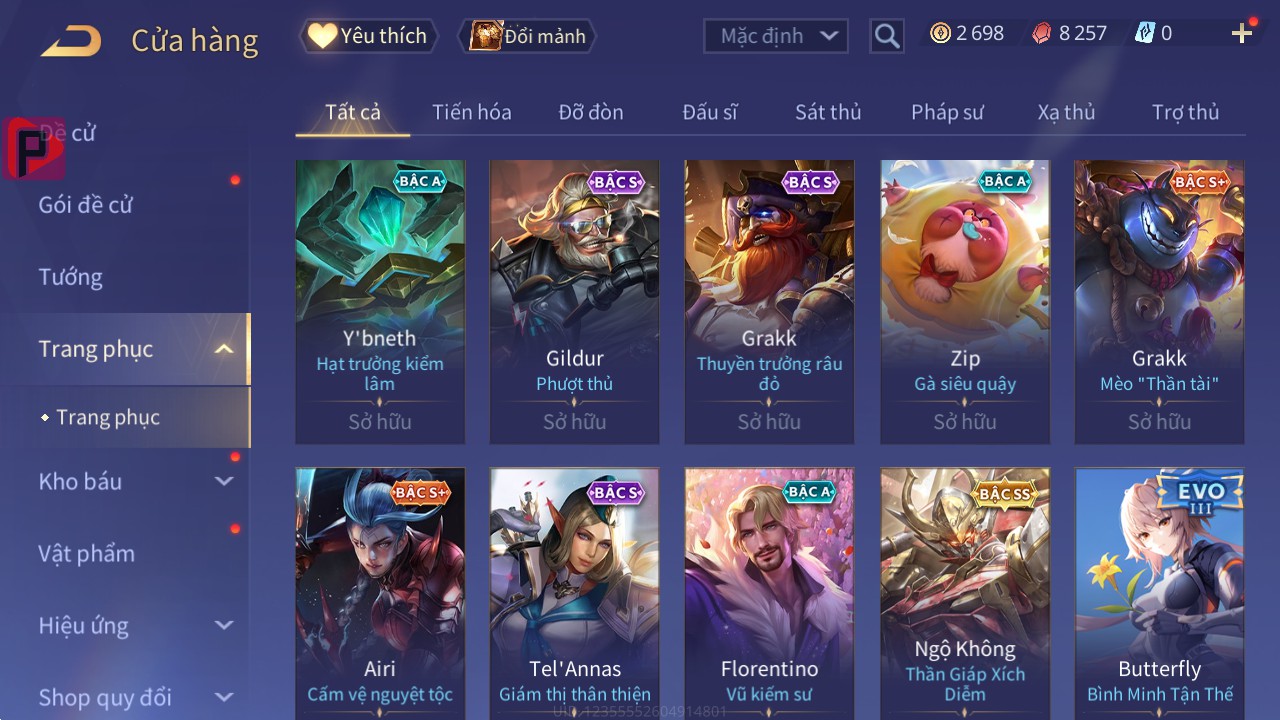Expand the Kho báu sidebar section
This screenshot has height=720, width=1280.
[224, 481]
